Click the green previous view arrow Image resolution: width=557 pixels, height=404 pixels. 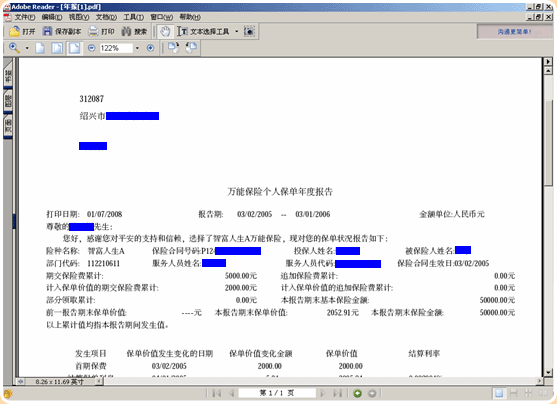[x=357, y=393]
